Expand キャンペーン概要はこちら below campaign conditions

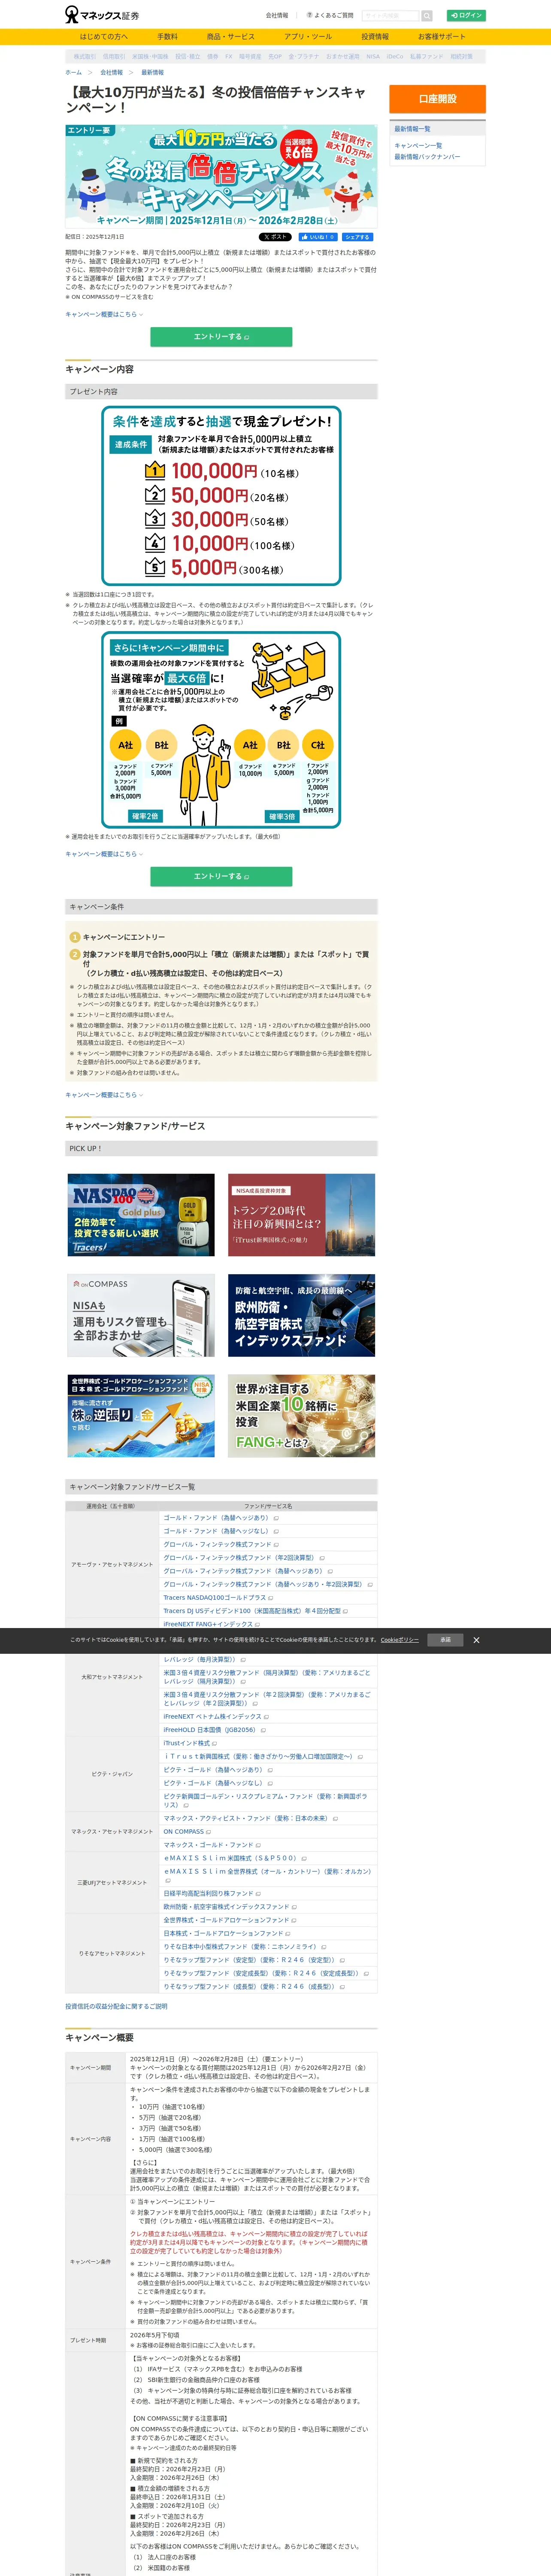[104, 1095]
